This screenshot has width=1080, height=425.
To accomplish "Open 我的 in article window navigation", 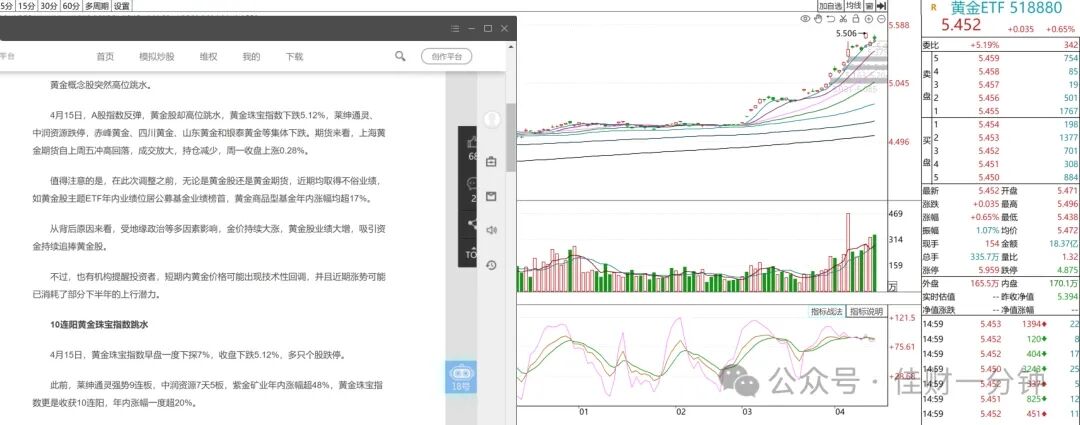I will tap(251, 56).
